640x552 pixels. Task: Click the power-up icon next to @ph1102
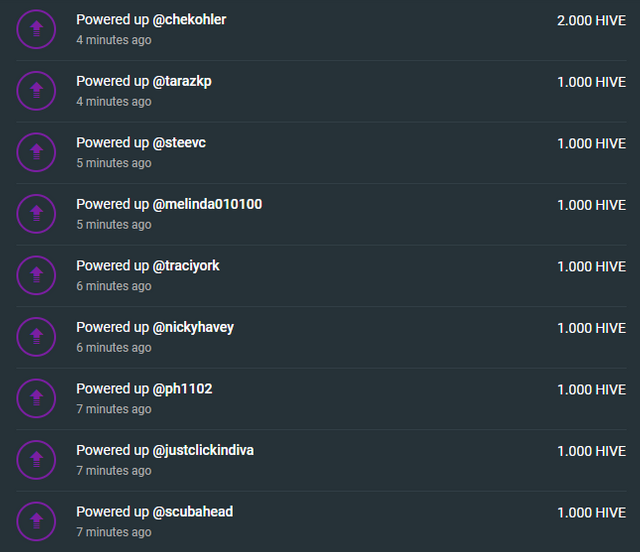coord(36,398)
